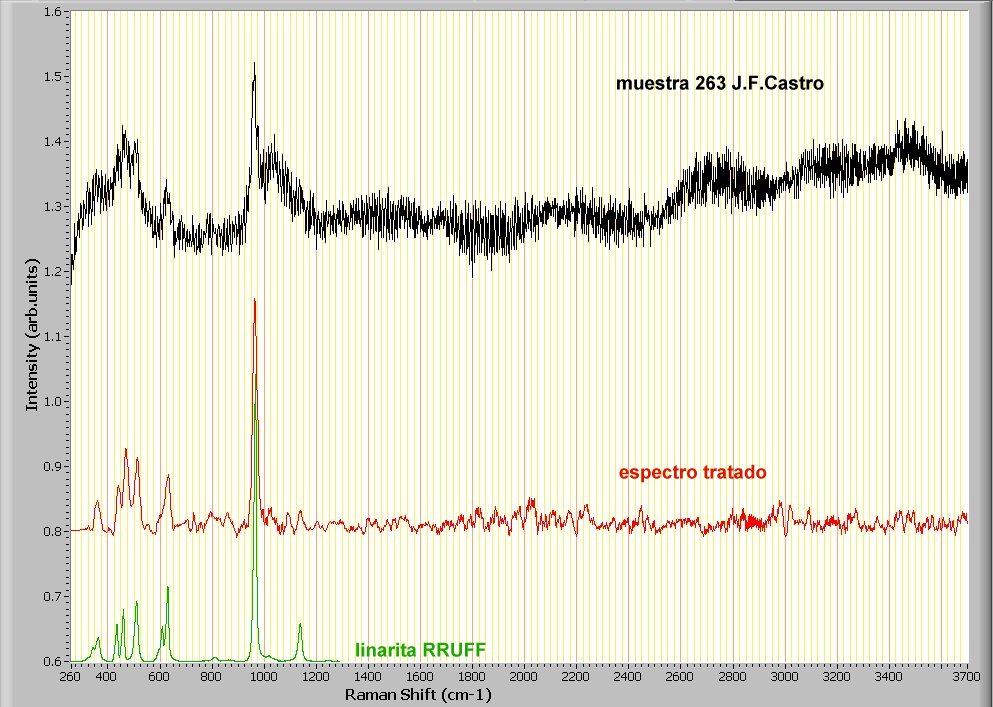Screen dimensions: 993x707
Task: Click the 600 tick label on x-axis
Action: pyautogui.click(x=159, y=677)
